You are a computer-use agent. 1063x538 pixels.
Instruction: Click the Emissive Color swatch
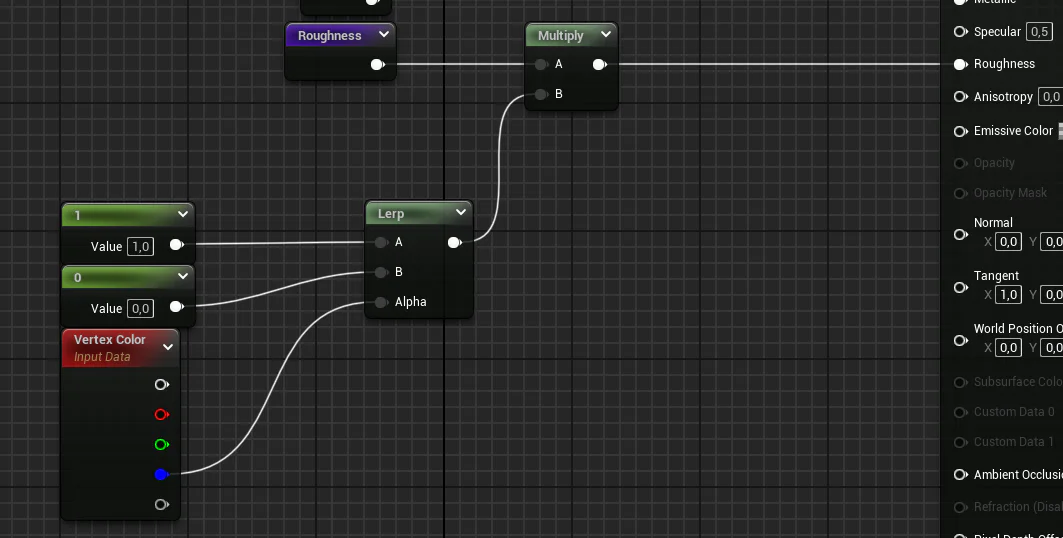(1059, 131)
